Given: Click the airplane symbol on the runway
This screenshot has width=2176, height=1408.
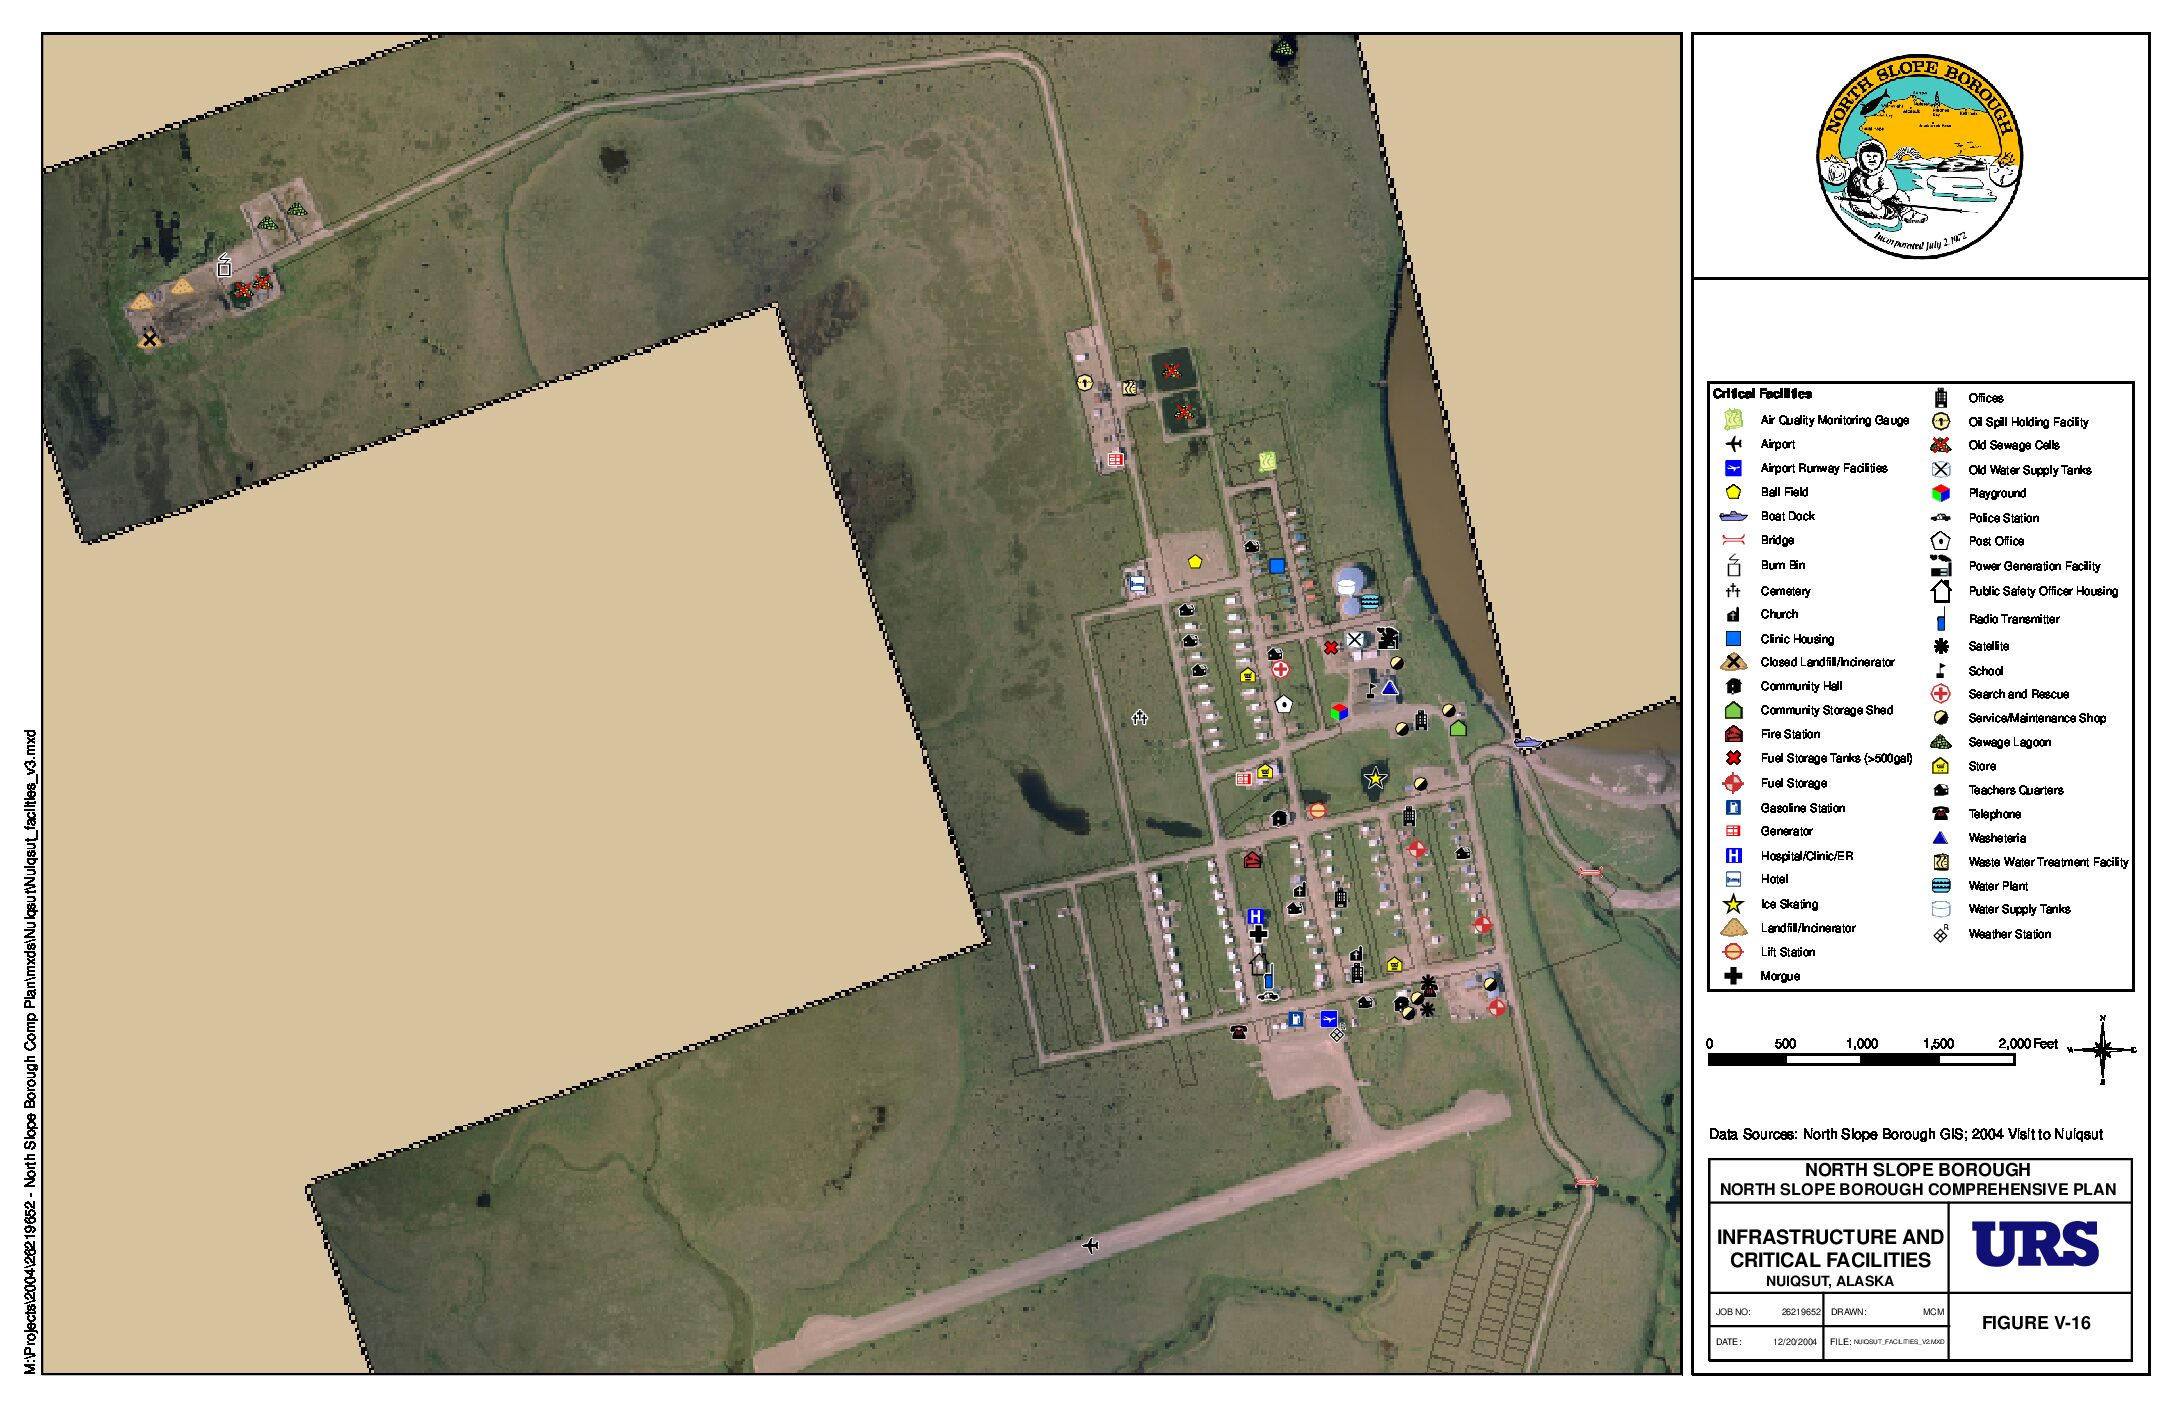Looking at the screenshot, I should [1090, 1245].
